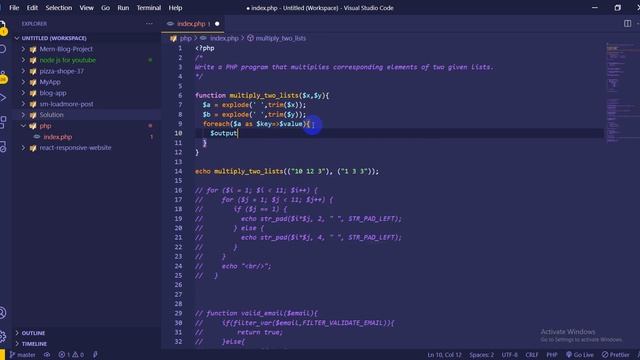The width and height of the screenshot is (640, 360).
Task: Click the Solution folder icon
Action: point(33,115)
